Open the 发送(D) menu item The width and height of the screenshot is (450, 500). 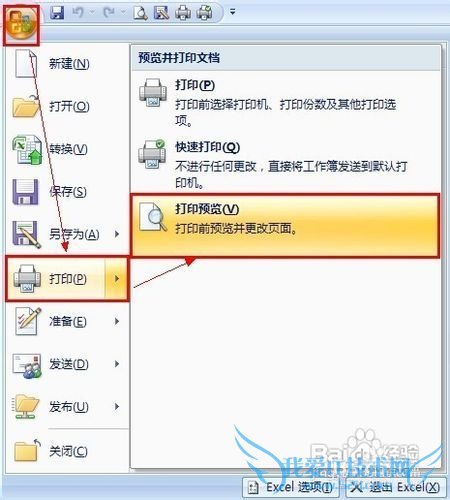67,364
